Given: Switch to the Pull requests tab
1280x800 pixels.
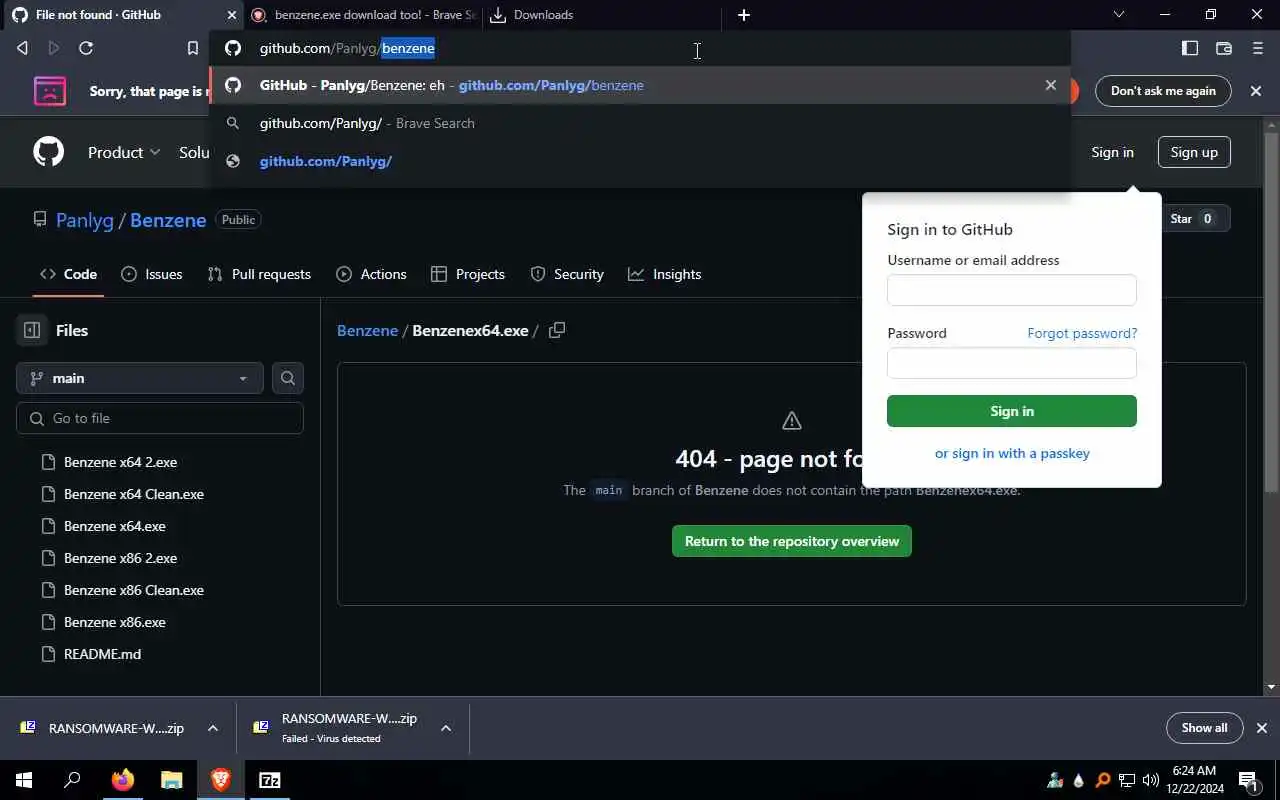Looking at the screenshot, I should tap(259, 274).
